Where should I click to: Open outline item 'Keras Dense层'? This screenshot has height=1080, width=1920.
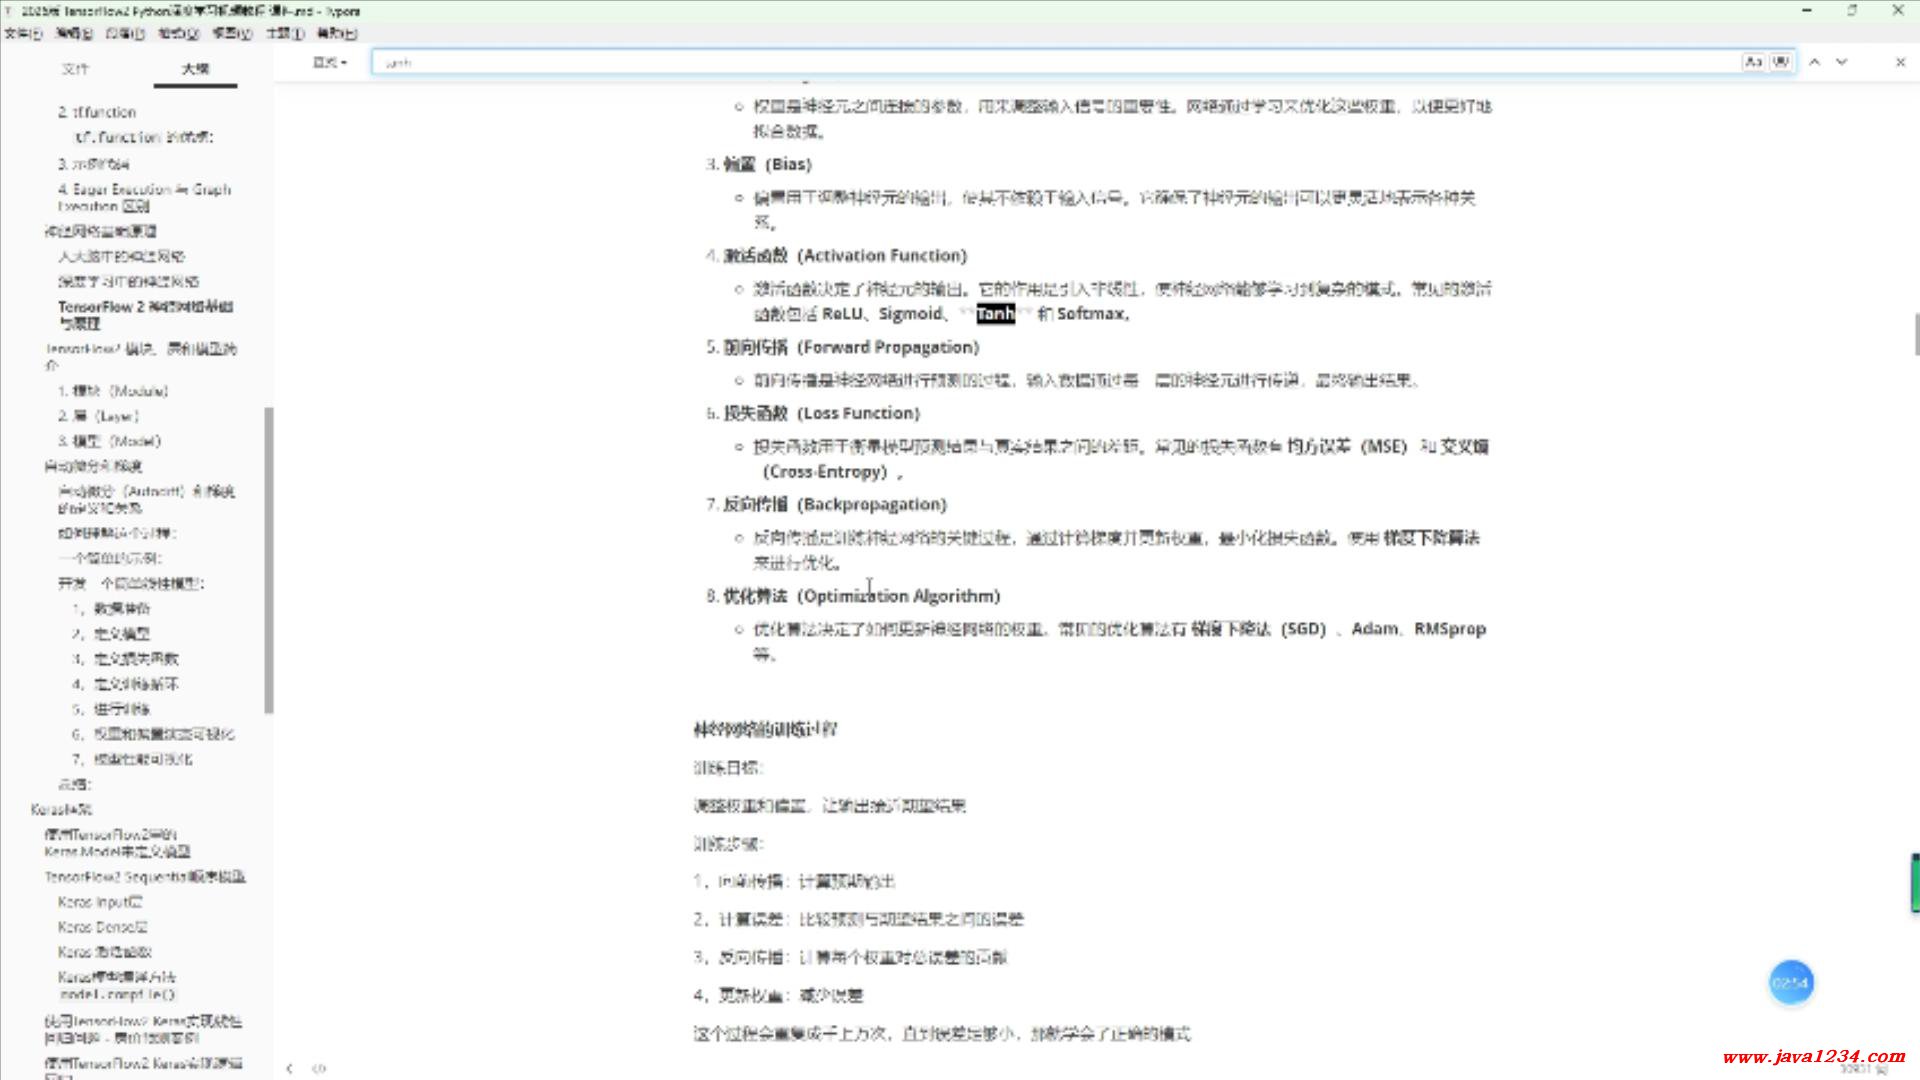pos(102,927)
